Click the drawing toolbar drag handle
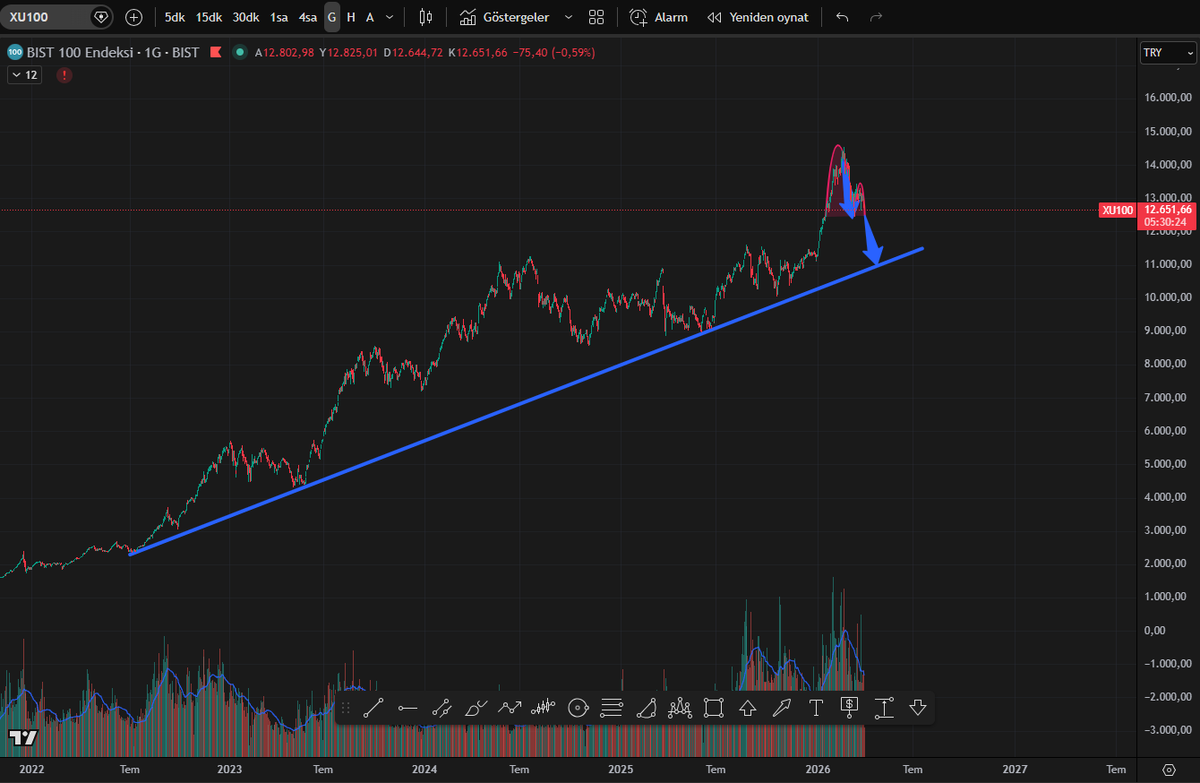The height and width of the screenshot is (783, 1200). [347, 709]
